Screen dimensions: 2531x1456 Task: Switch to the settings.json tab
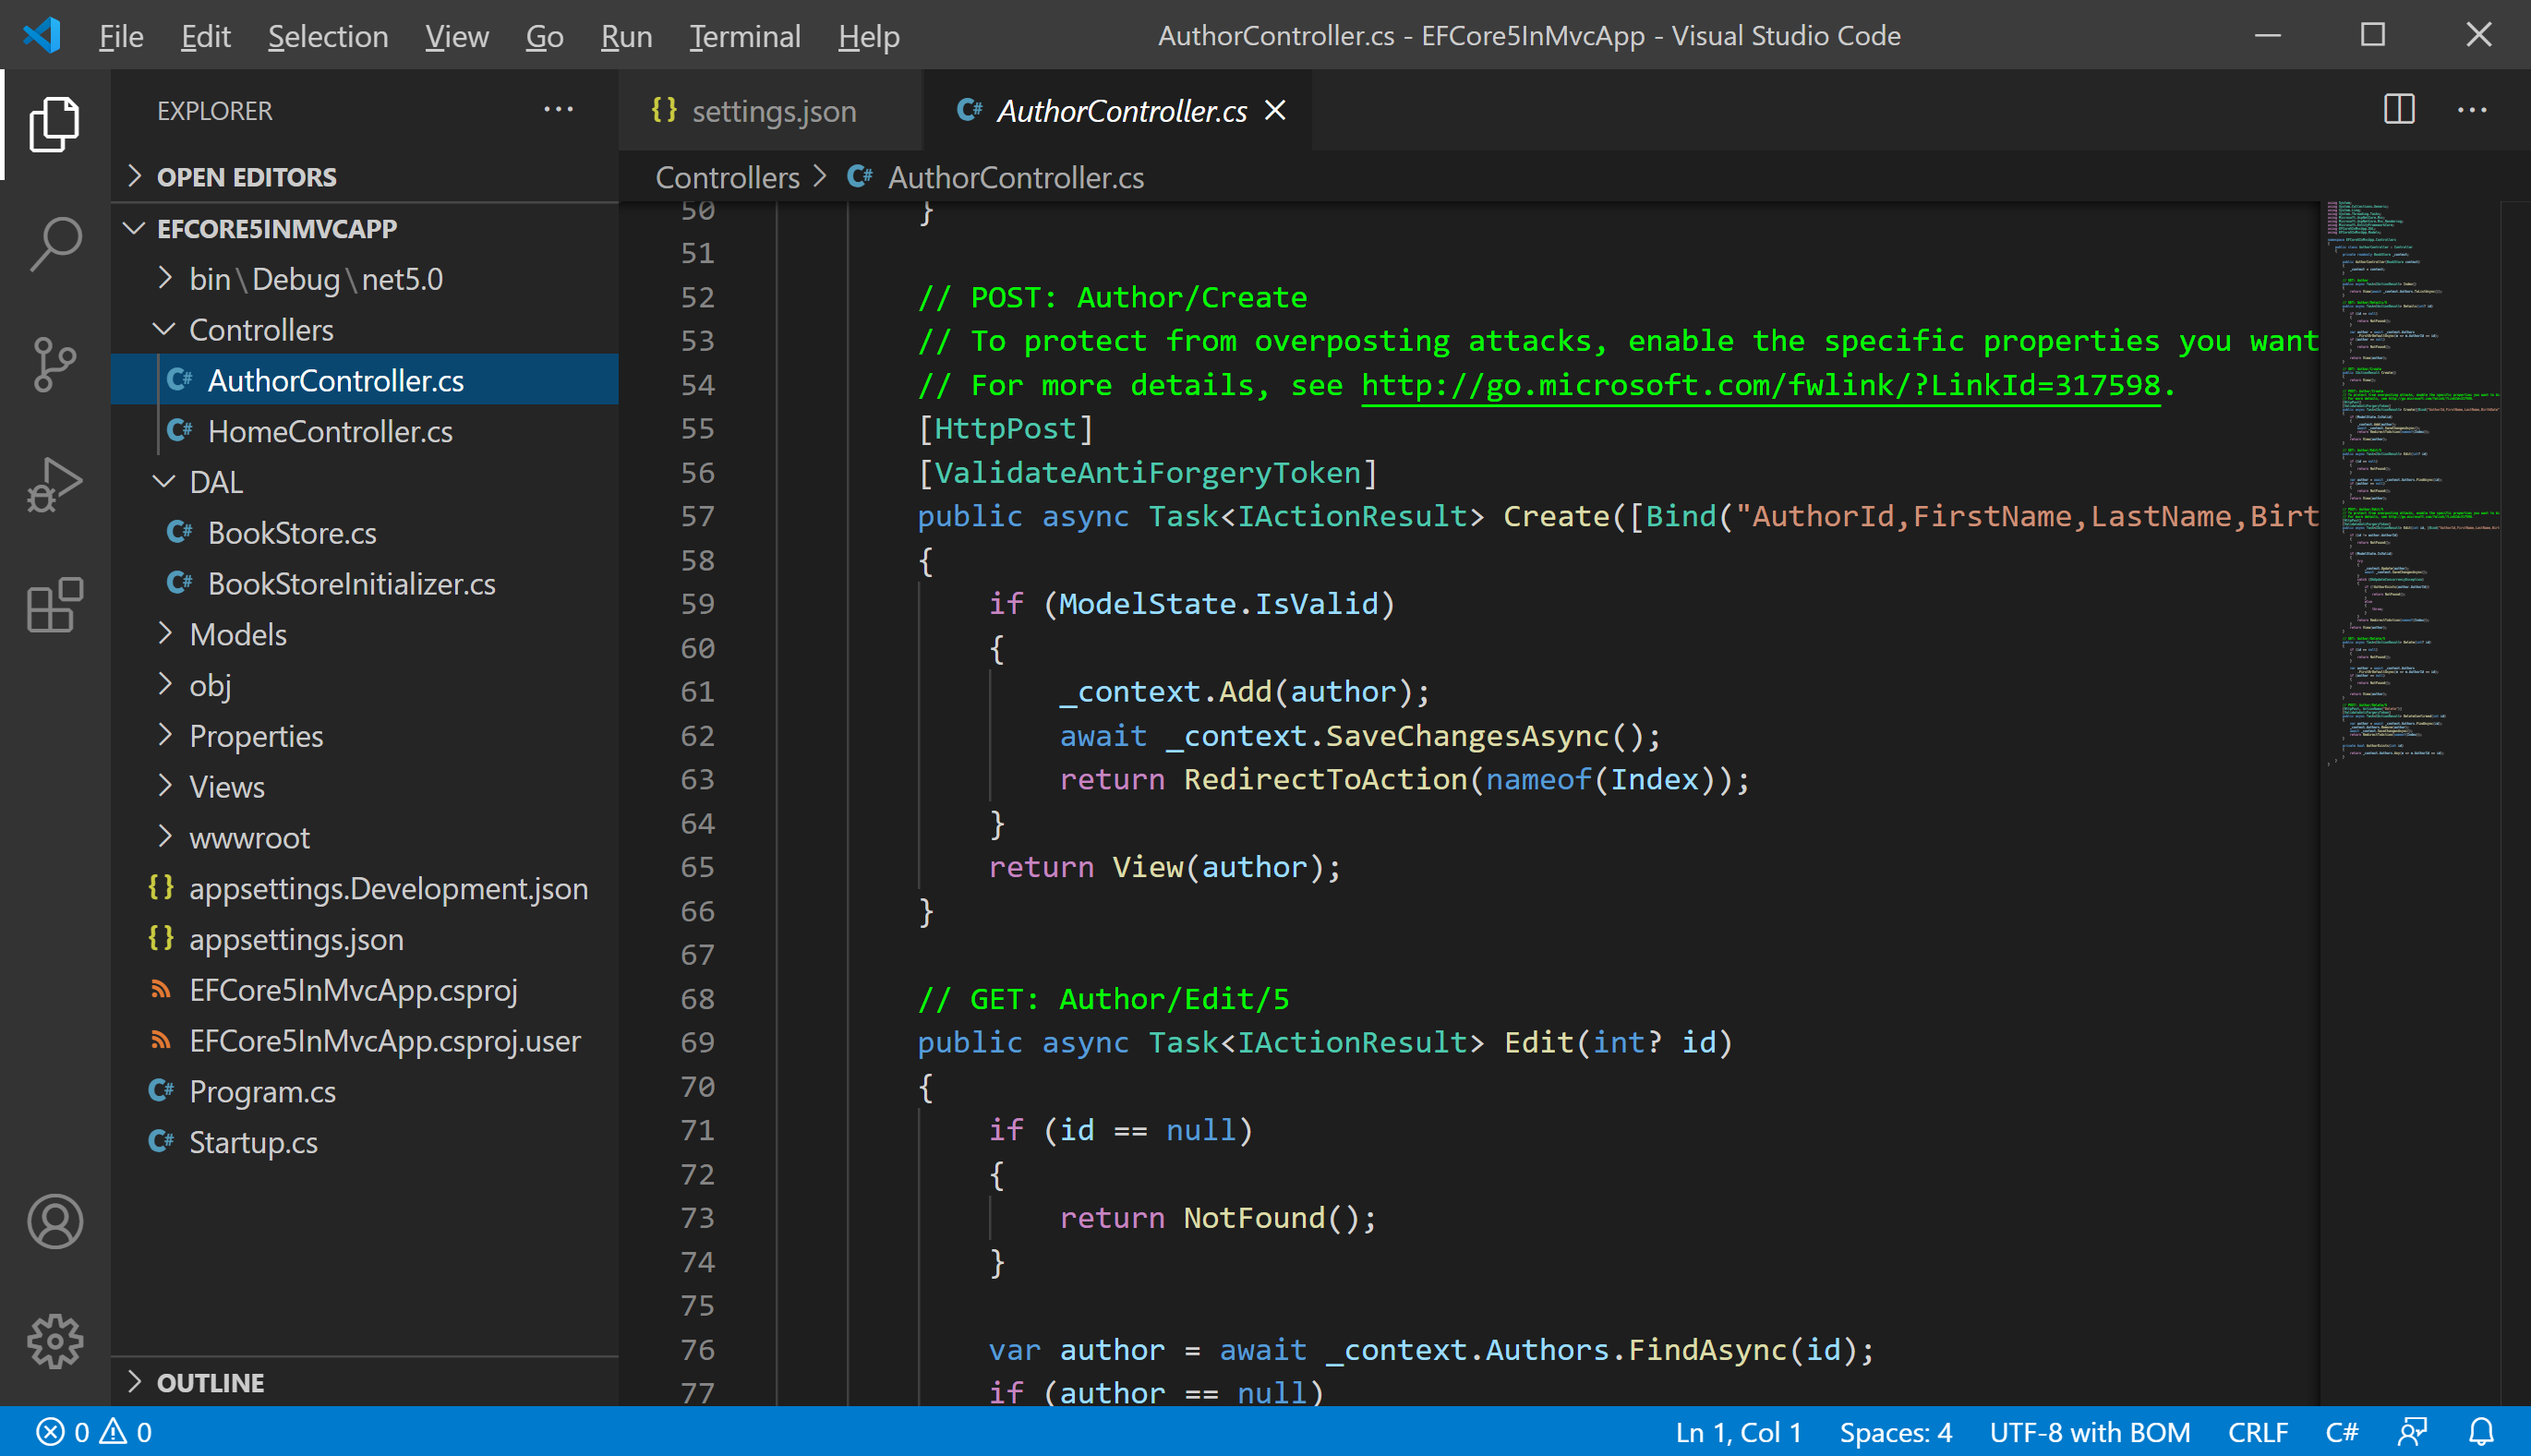pyautogui.click(x=772, y=111)
